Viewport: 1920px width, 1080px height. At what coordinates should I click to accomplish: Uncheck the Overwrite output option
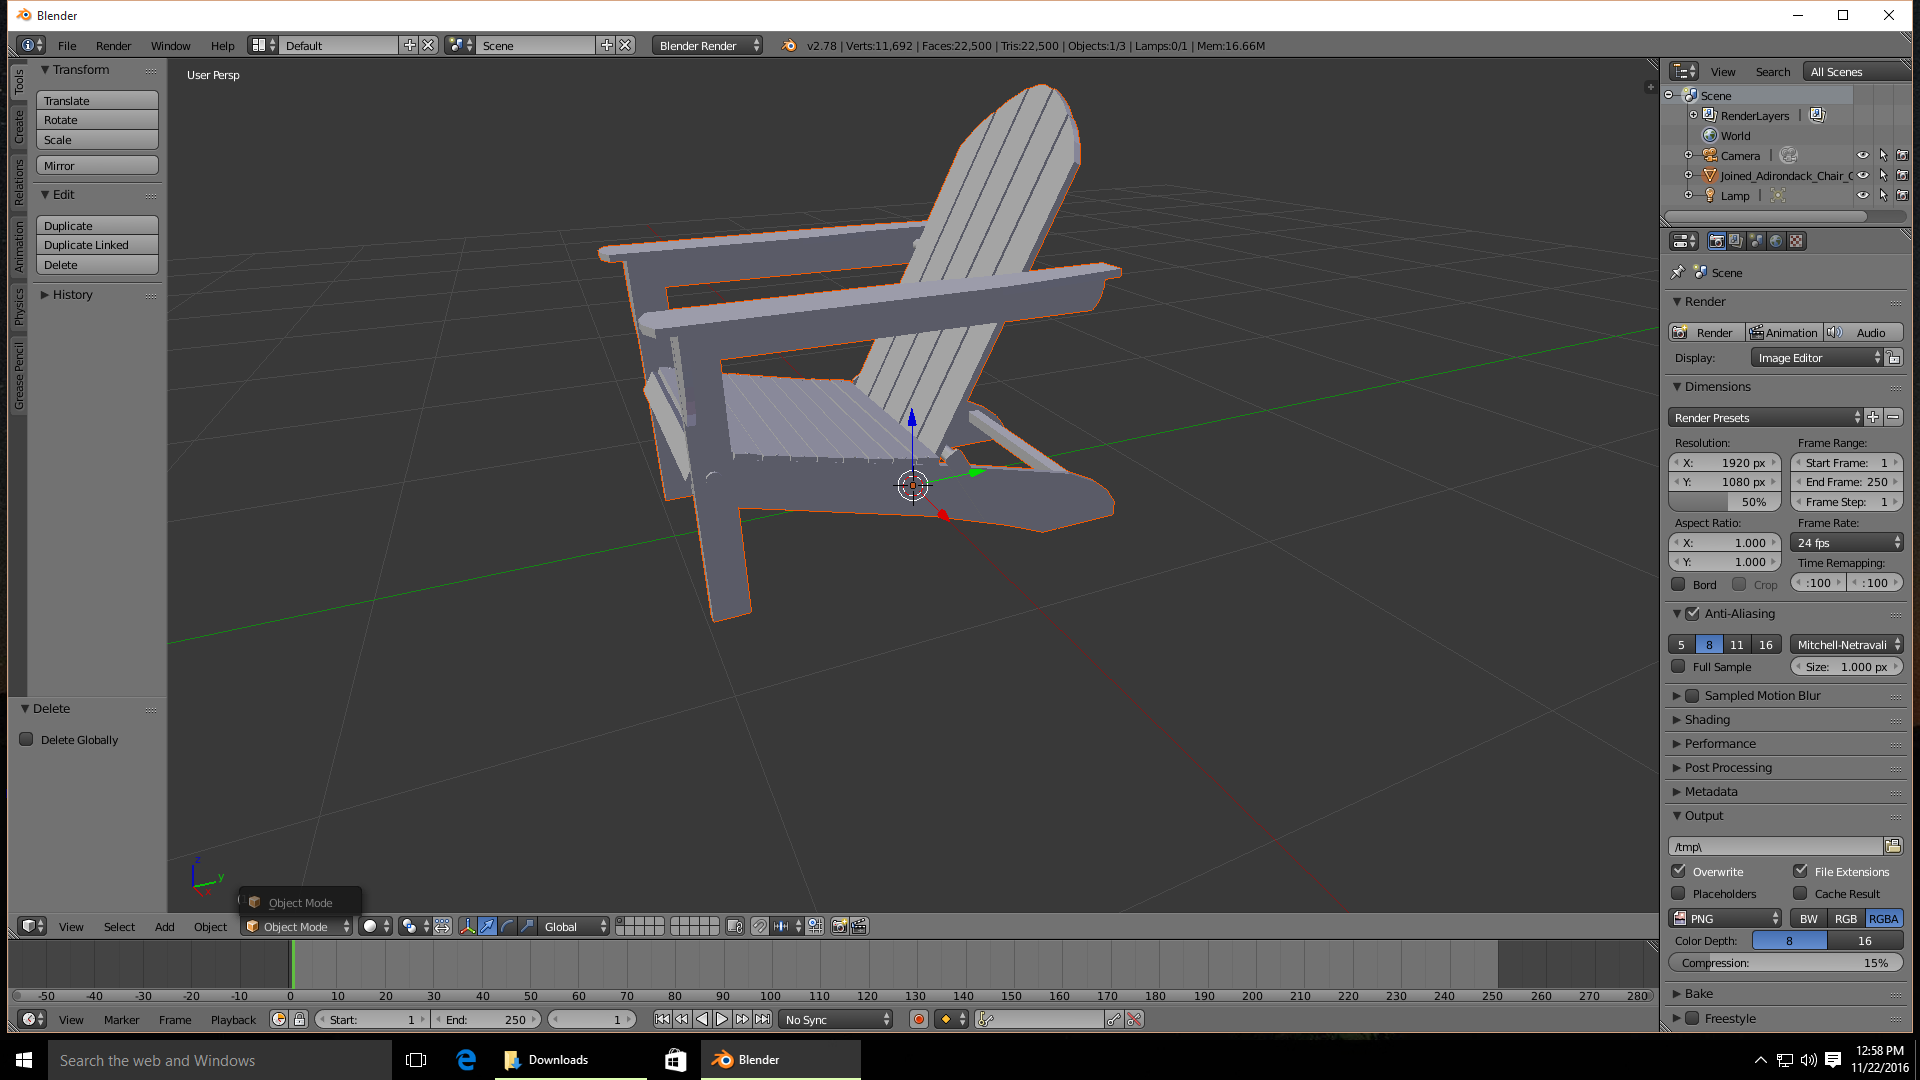pyautogui.click(x=1679, y=871)
